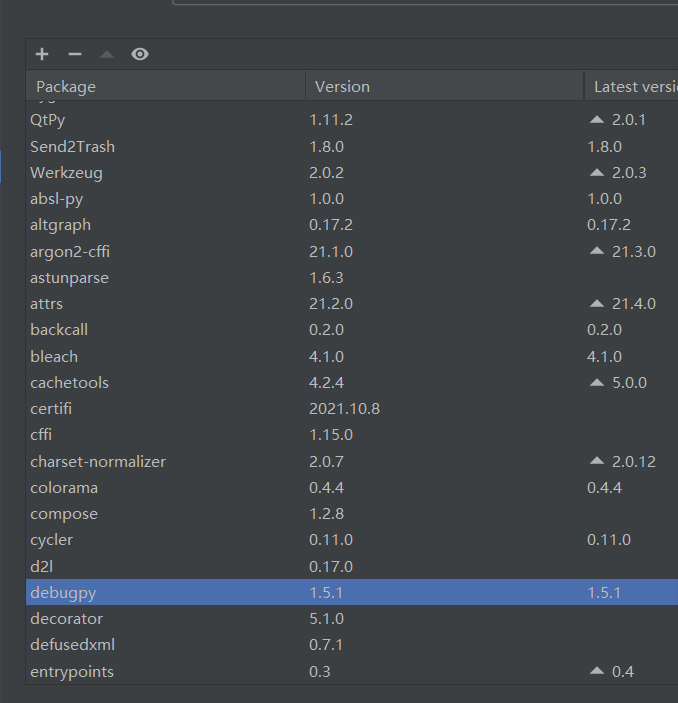
Task: Select the compose package row
Action: (x=352, y=513)
